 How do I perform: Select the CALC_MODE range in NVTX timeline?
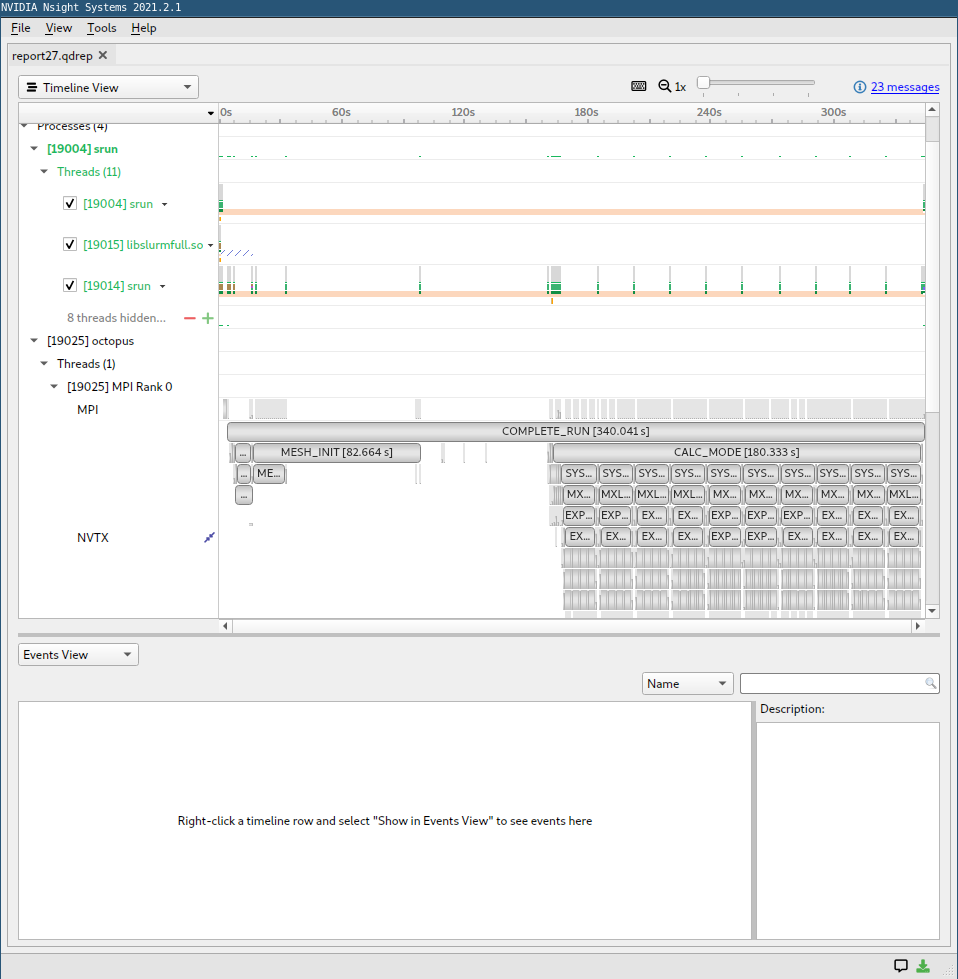point(736,452)
